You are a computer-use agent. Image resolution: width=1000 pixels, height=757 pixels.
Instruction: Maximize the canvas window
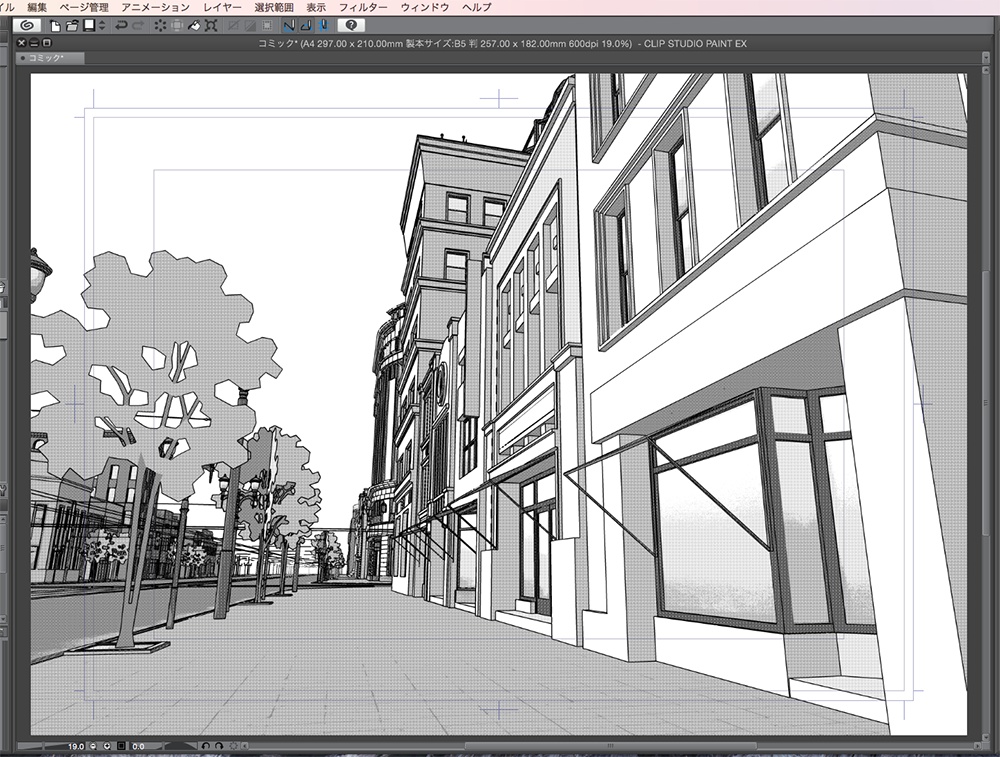pyautogui.click(x=47, y=43)
